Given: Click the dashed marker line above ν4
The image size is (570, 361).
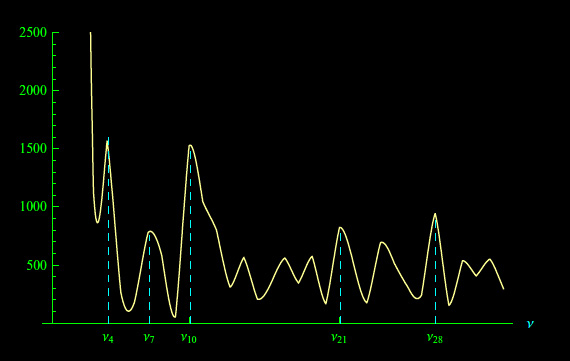Looking at the screenshot, I should 108,230.
